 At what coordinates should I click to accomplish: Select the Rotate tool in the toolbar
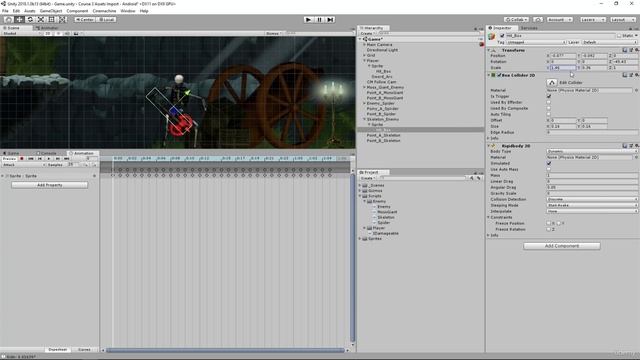point(30,20)
